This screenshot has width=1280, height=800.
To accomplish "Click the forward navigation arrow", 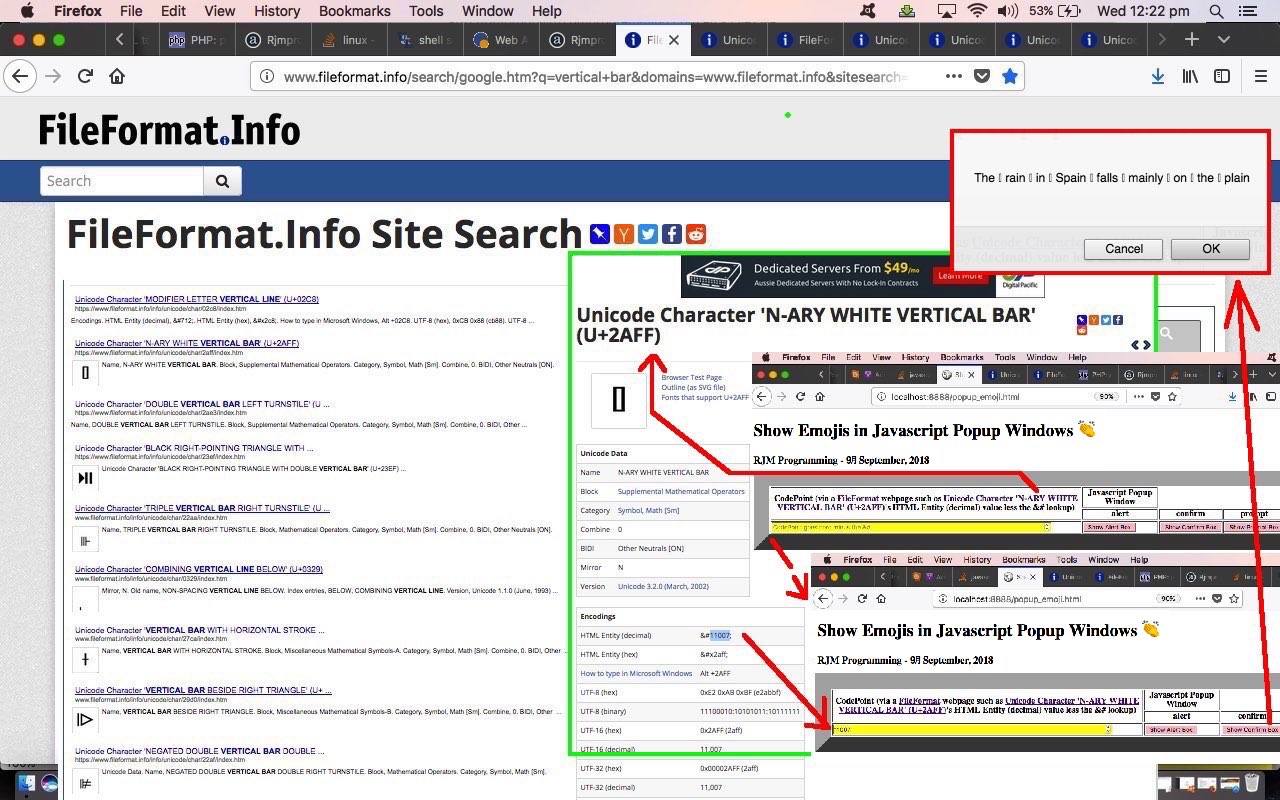I will coord(53,76).
